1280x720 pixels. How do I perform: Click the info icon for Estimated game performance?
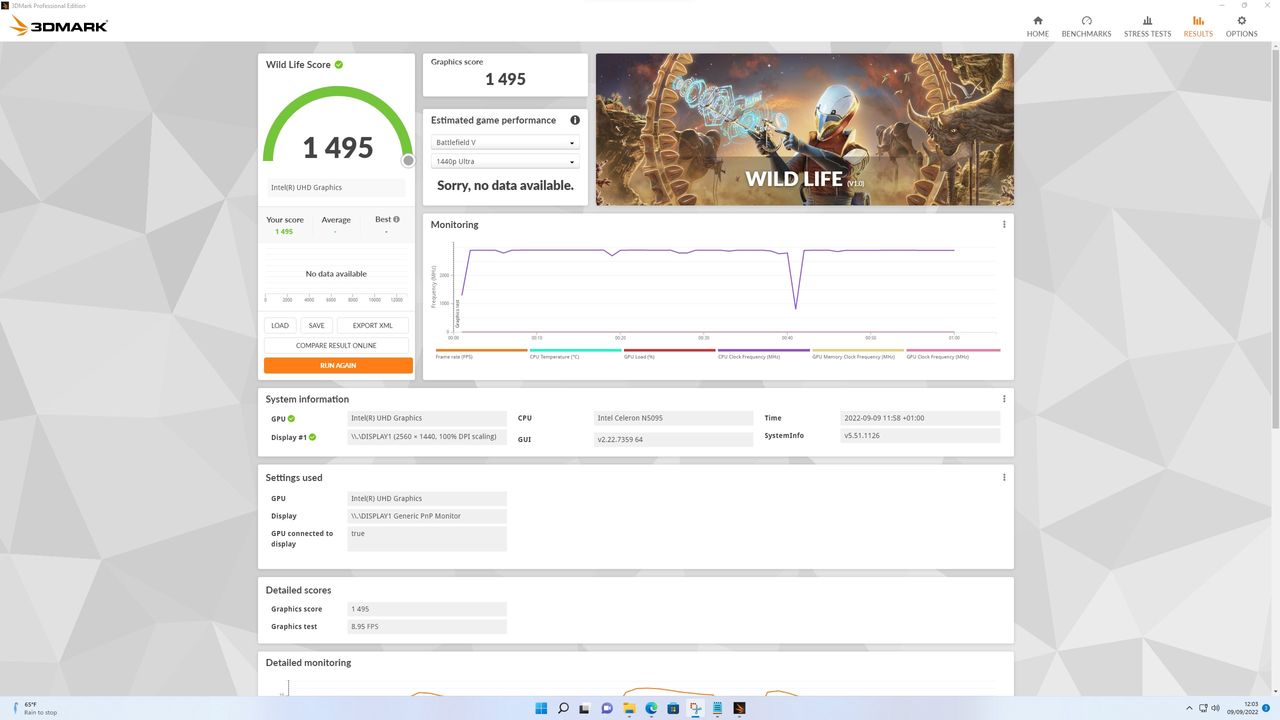(575, 120)
